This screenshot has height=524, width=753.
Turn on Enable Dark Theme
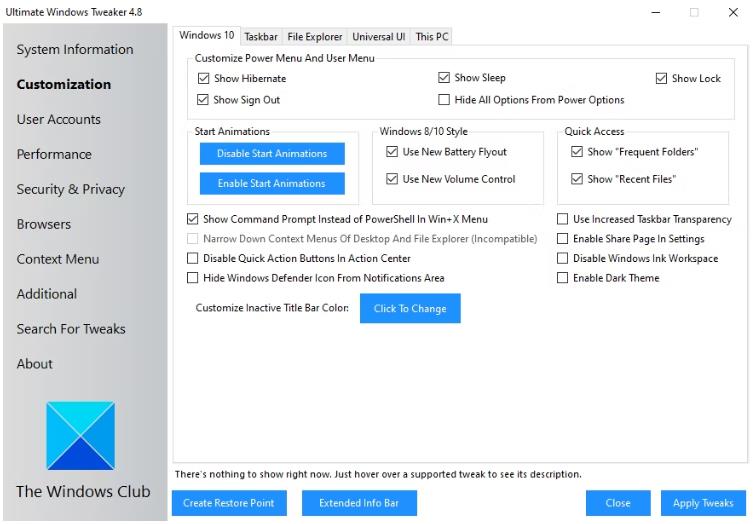[562, 278]
